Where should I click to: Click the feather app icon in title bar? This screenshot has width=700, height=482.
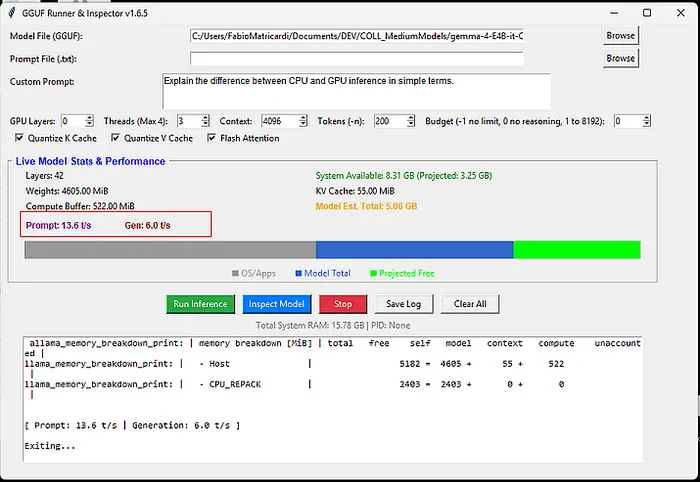point(13,12)
